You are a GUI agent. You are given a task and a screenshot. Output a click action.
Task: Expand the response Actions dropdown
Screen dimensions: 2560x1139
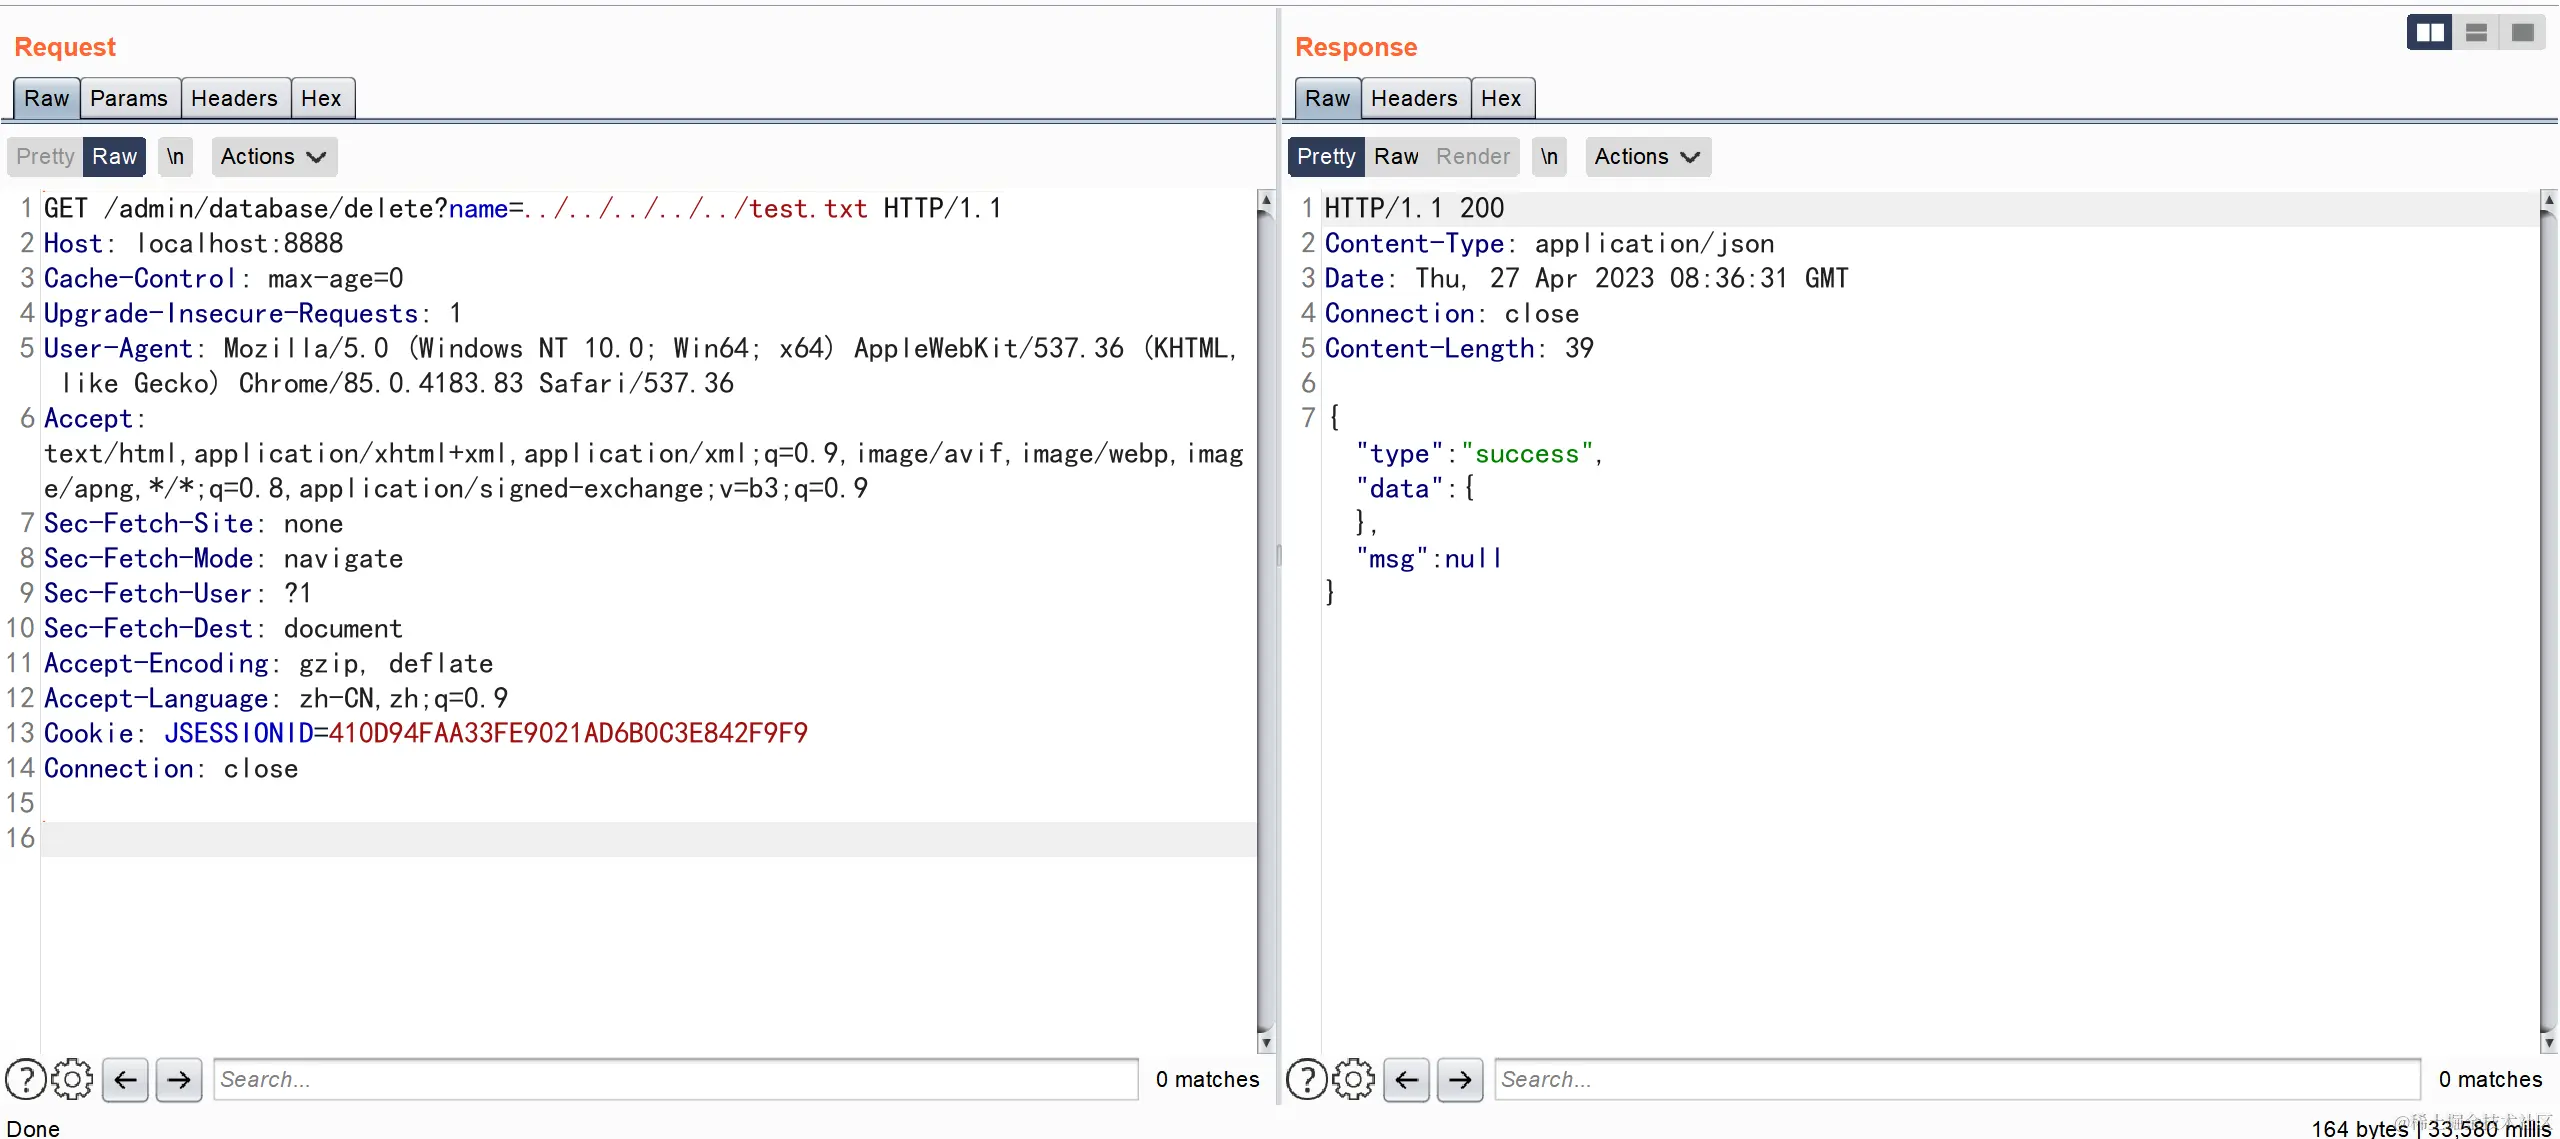click(x=1647, y=157)
